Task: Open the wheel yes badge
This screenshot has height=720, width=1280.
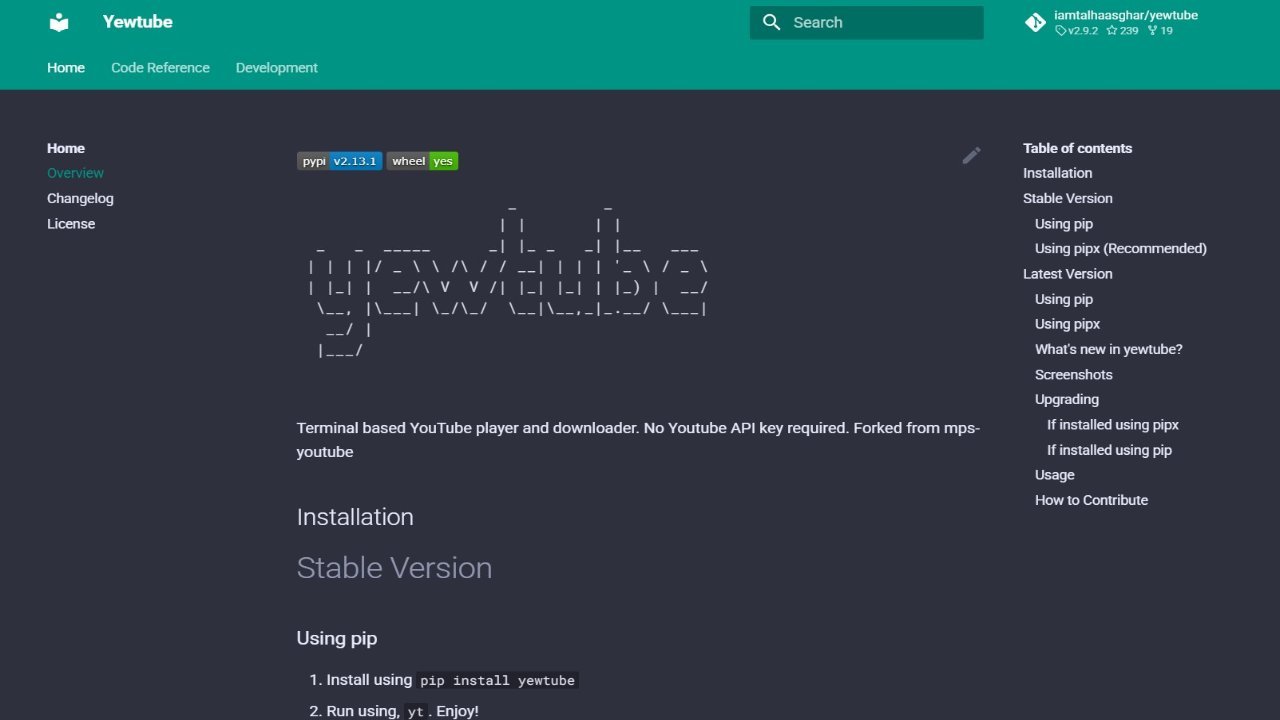Action: [422, 161]
